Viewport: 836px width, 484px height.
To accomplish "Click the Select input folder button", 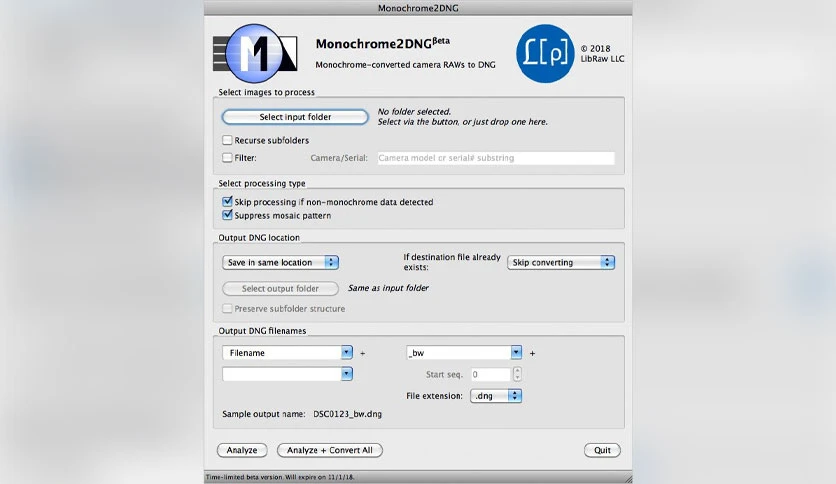I will (295, 117).
